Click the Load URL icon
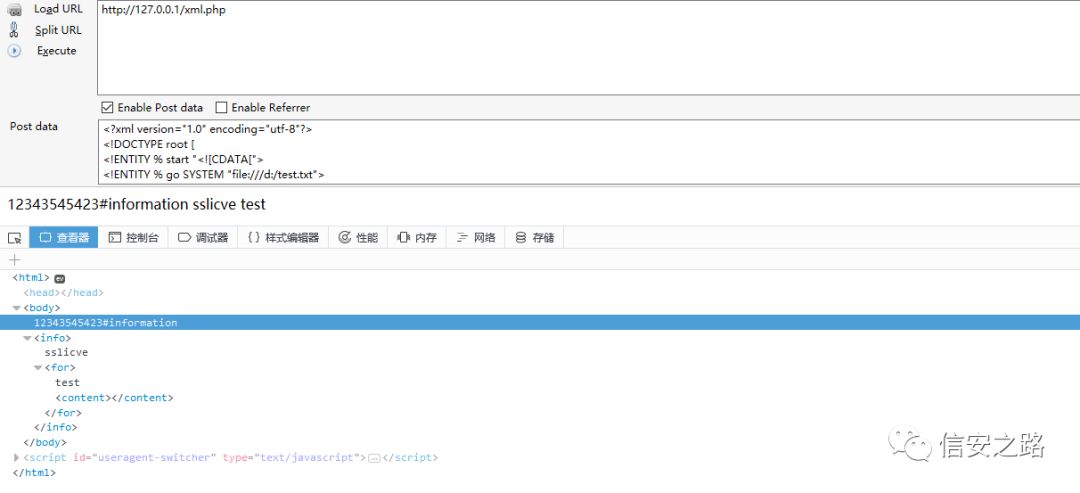This screenshot has width=1080, height=493. coord(14,10)
